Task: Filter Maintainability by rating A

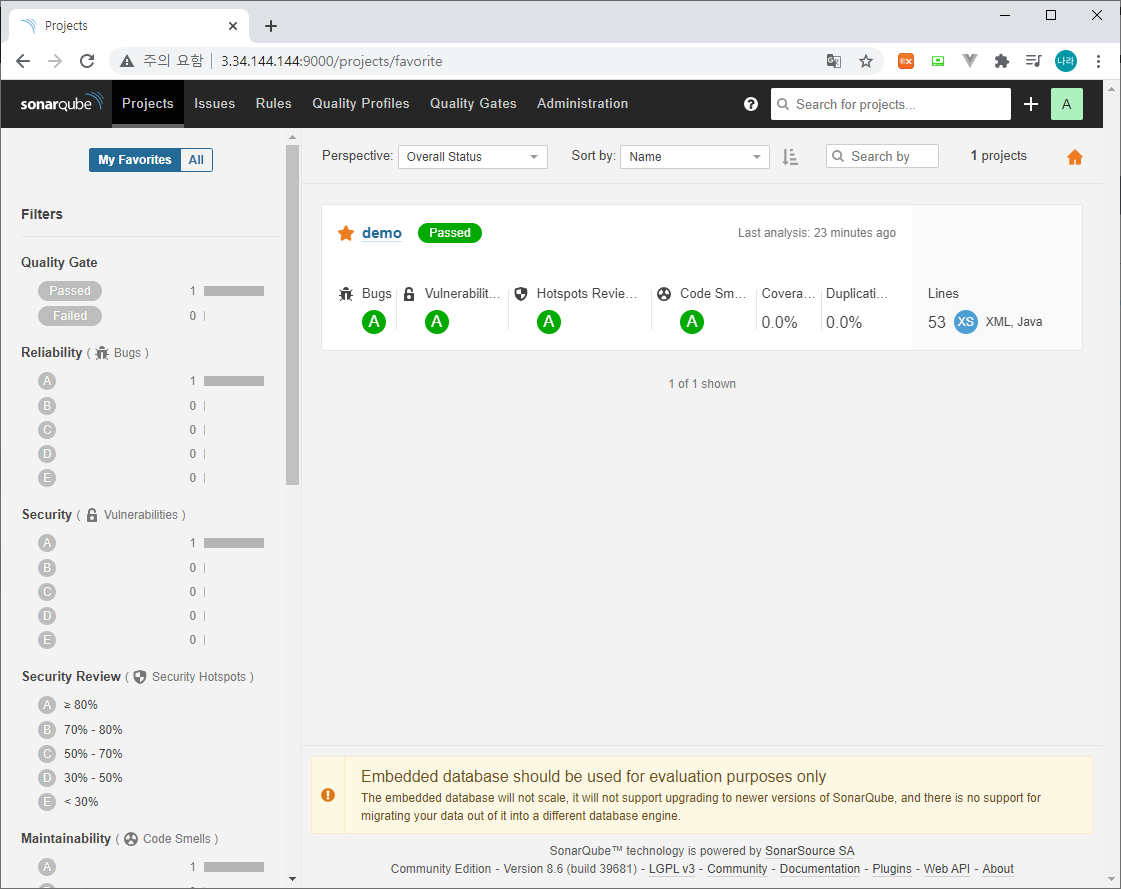Action: click(46, 867)
